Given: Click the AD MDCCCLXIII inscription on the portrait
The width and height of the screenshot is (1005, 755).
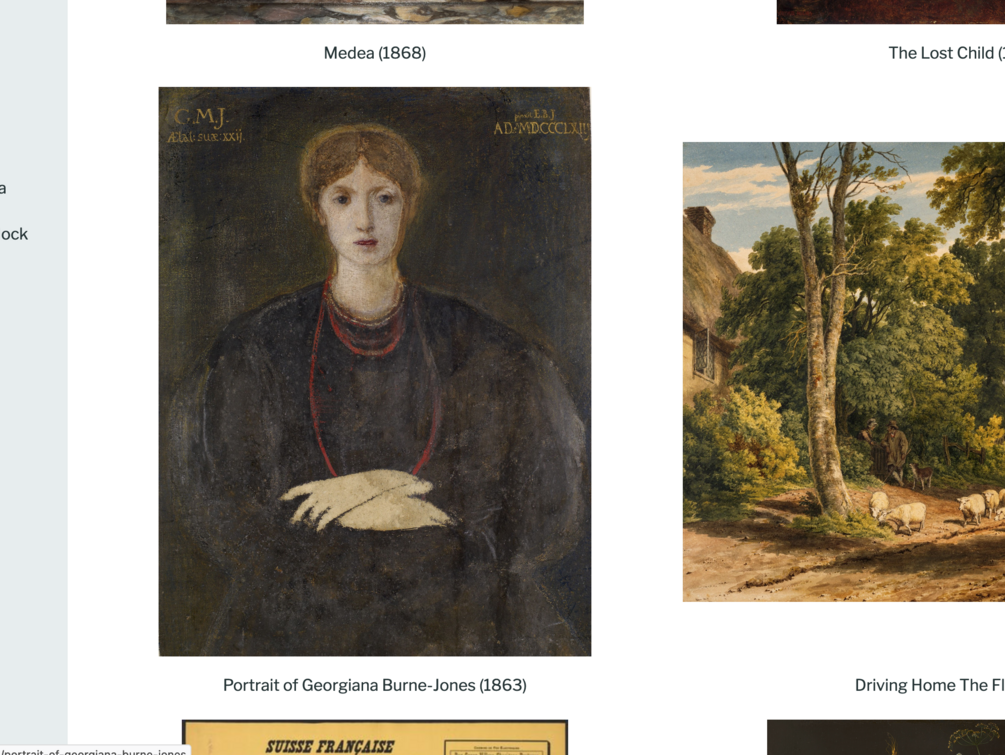Looking at the screenshot, I should pos(540,128).
